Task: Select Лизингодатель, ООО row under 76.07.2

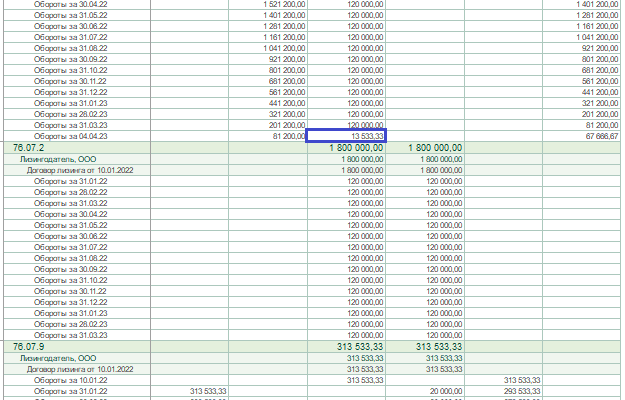Action: [x=58, y=159]
